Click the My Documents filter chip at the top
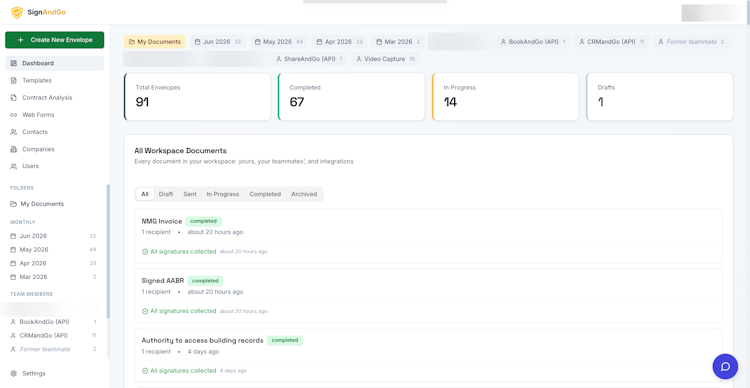 (x=154, y=42)
